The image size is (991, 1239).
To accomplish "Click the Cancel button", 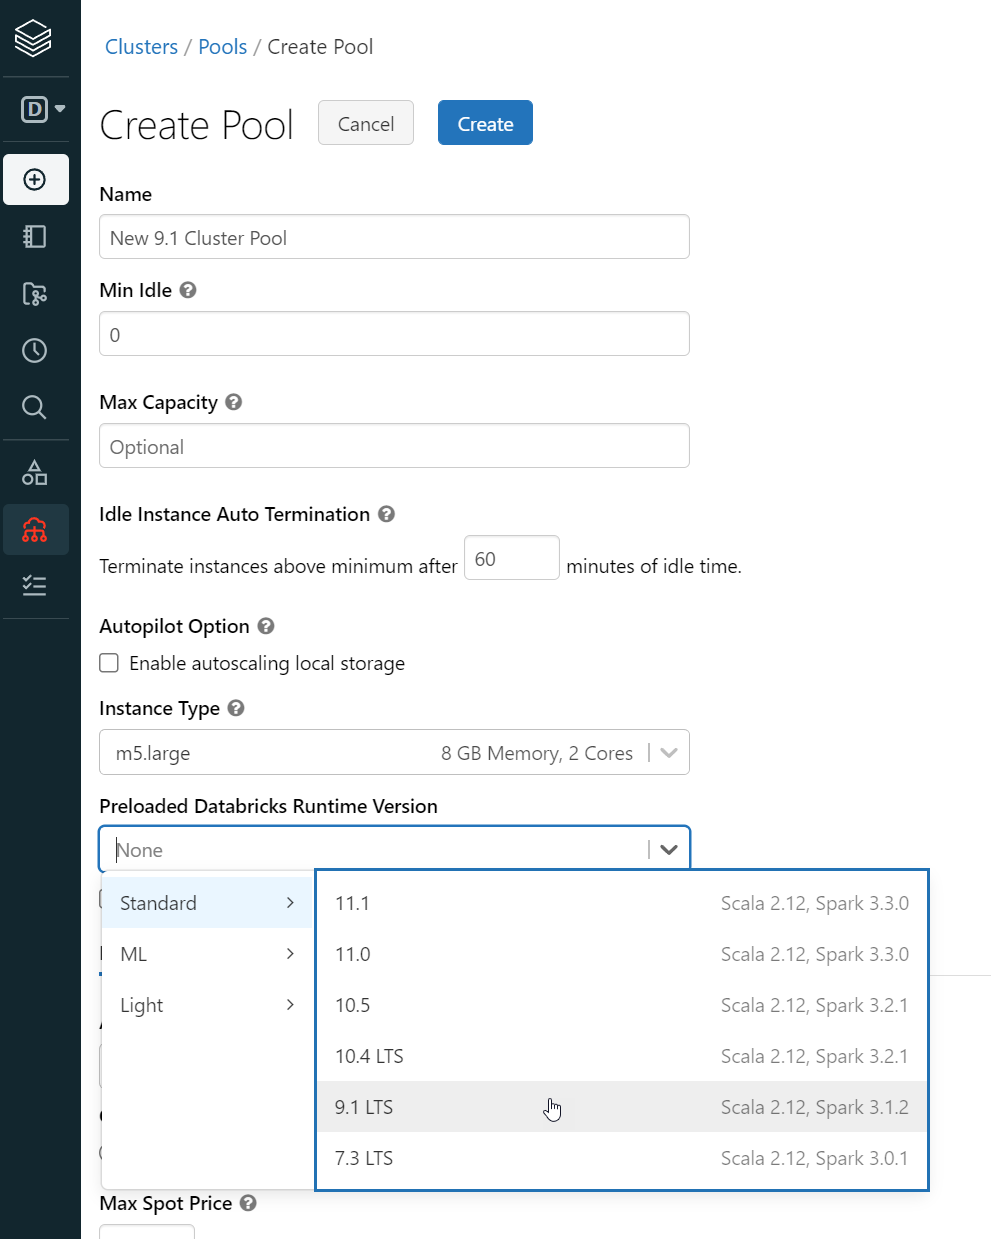I will [x=366, y=123].
